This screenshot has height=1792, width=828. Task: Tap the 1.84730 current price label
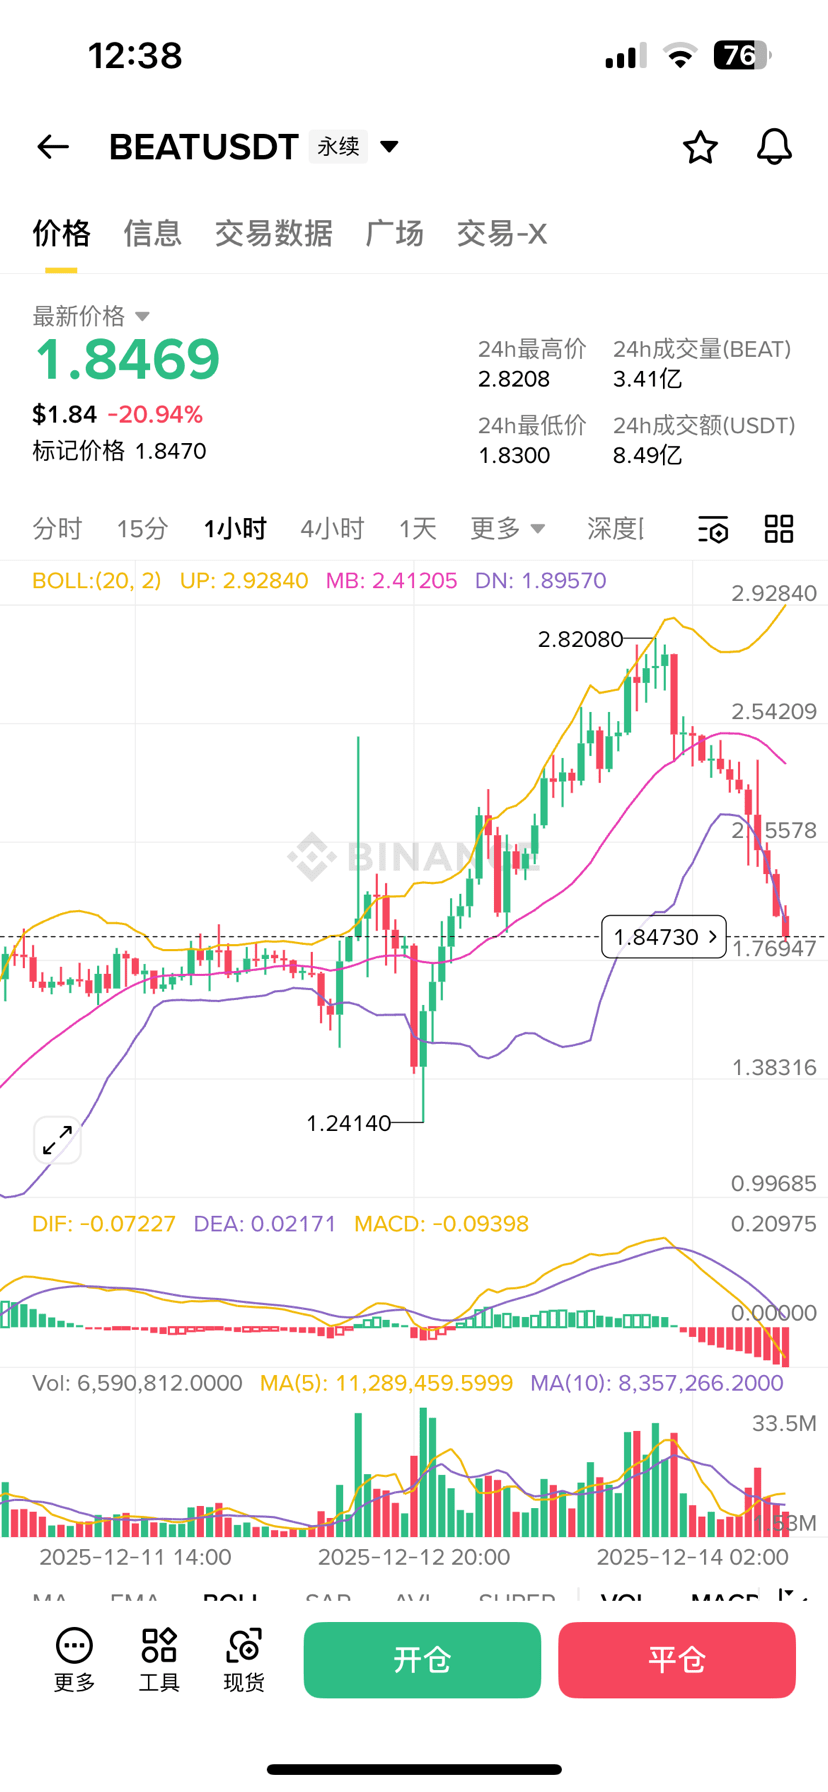tap(664, 937)
